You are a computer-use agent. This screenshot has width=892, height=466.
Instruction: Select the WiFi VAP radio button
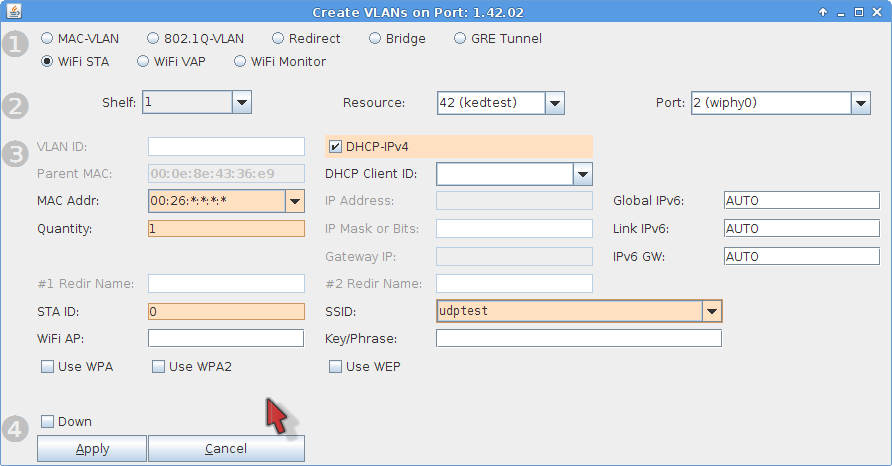coord(142,62)
